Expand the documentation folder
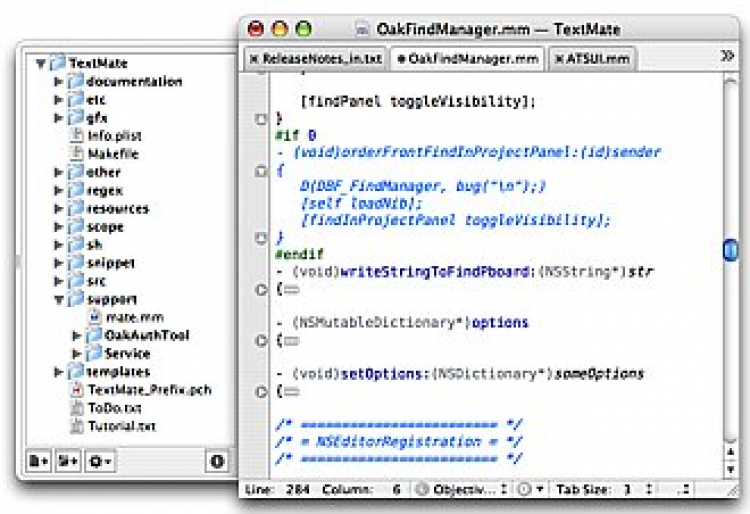The image size is (750, 514). click(x=58, y=81)
